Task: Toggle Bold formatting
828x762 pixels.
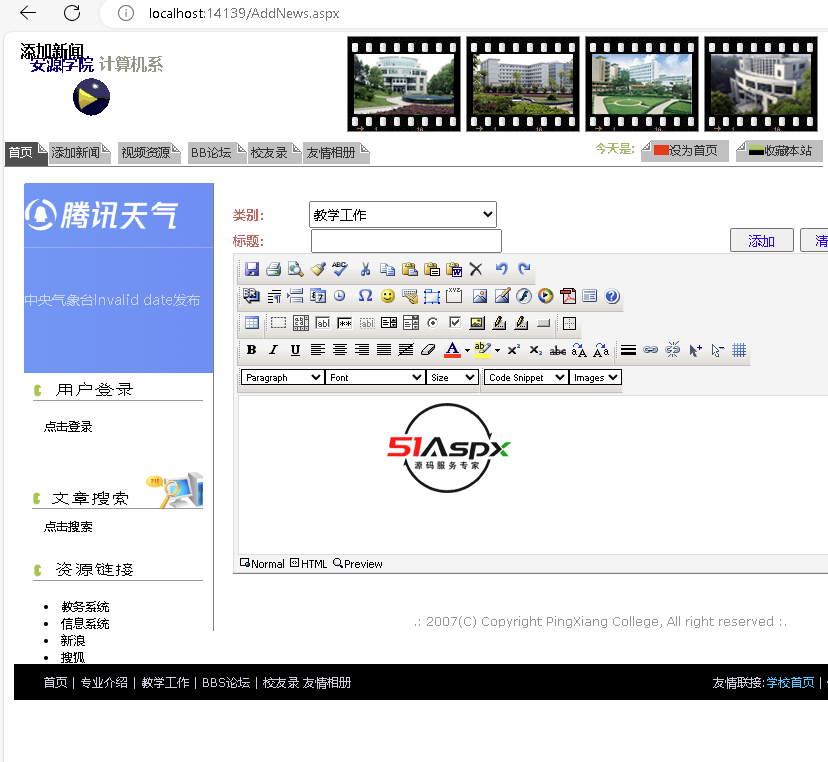Action: (x=251, y=350)
